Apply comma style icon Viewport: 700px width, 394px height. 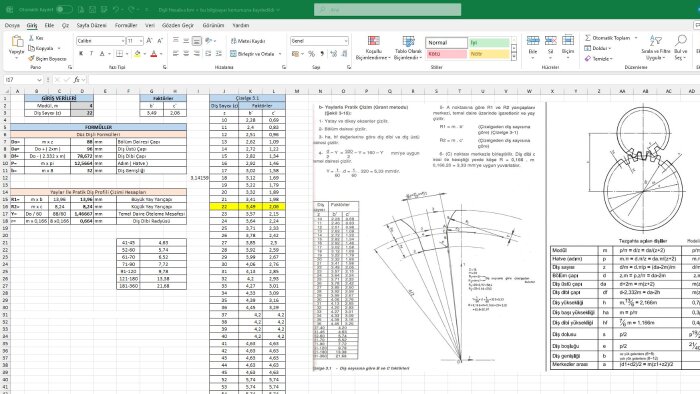tap(322, 54)
